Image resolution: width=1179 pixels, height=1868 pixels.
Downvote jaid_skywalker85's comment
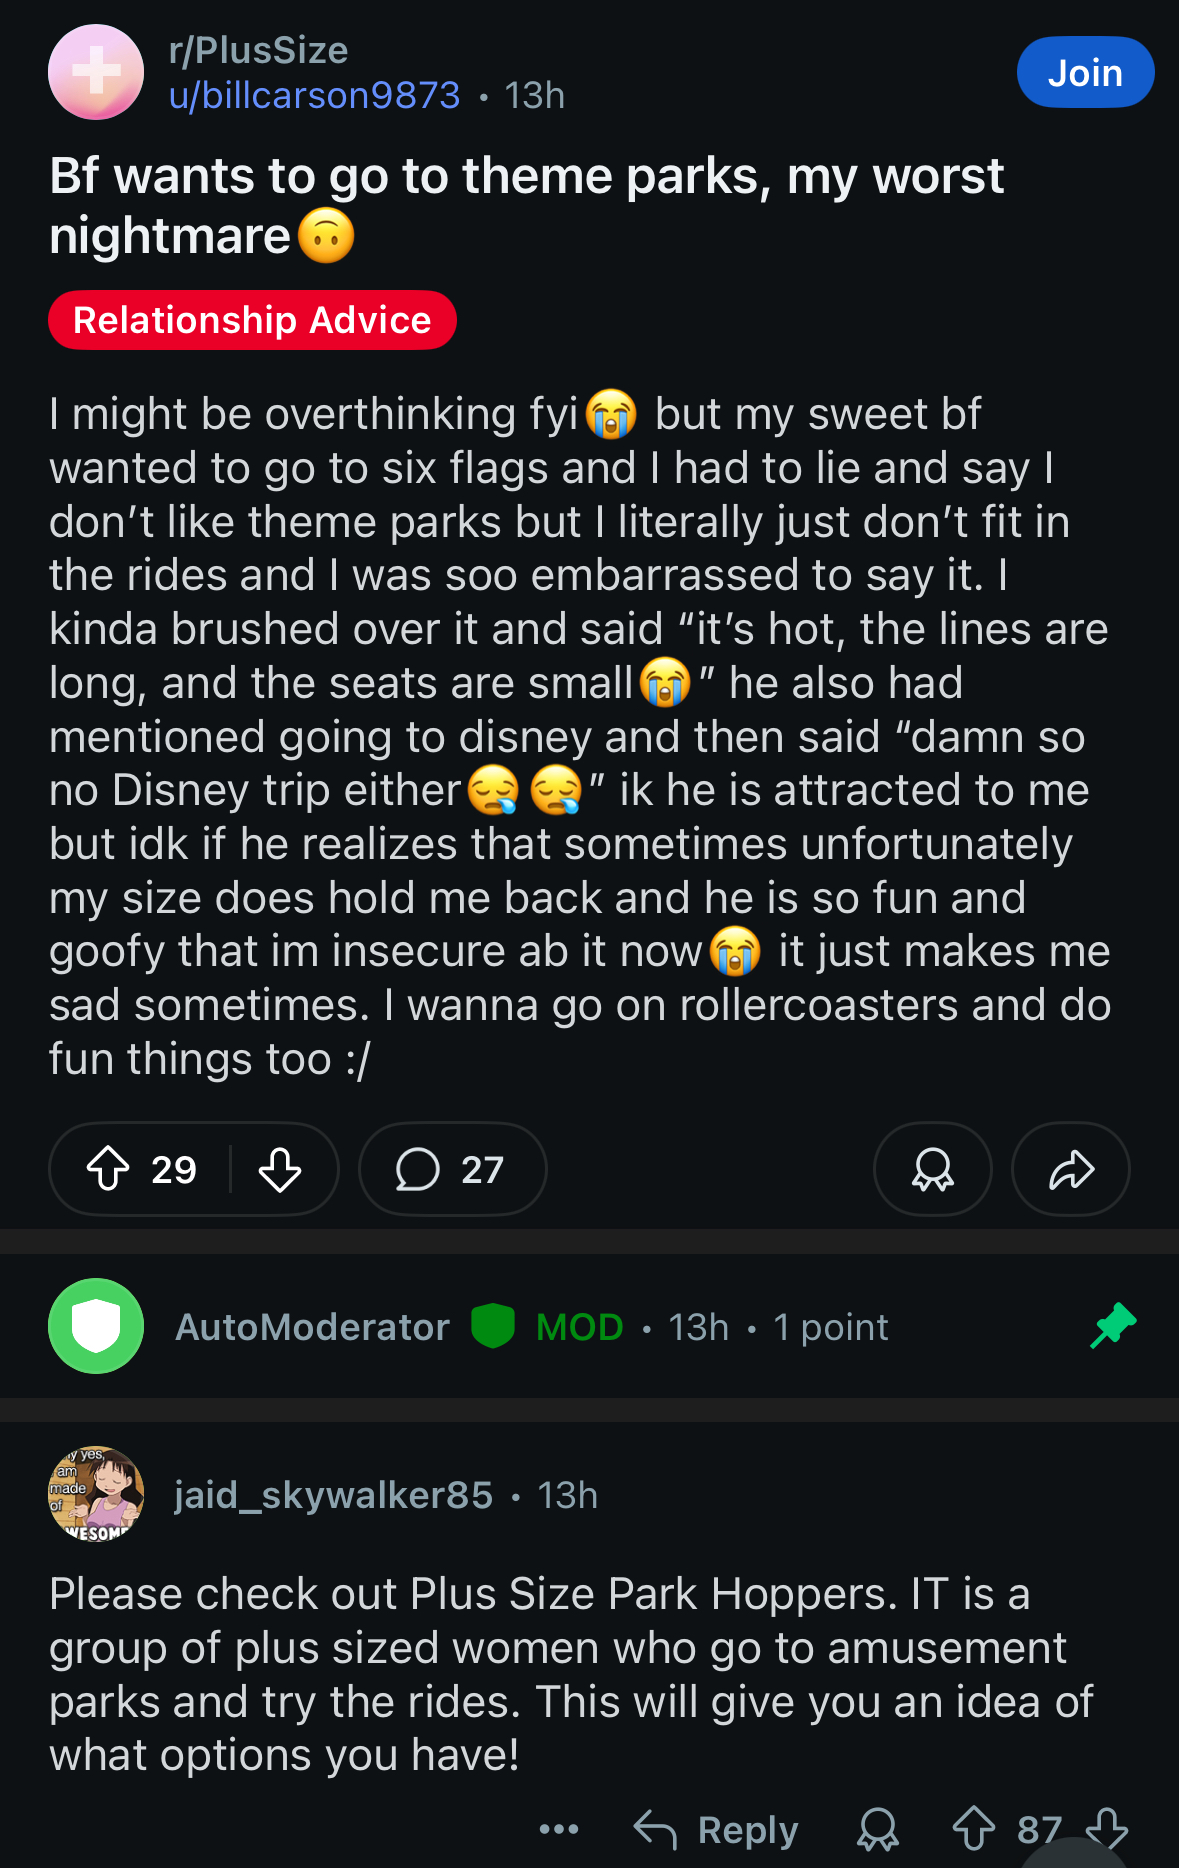pos(1107,1829)
